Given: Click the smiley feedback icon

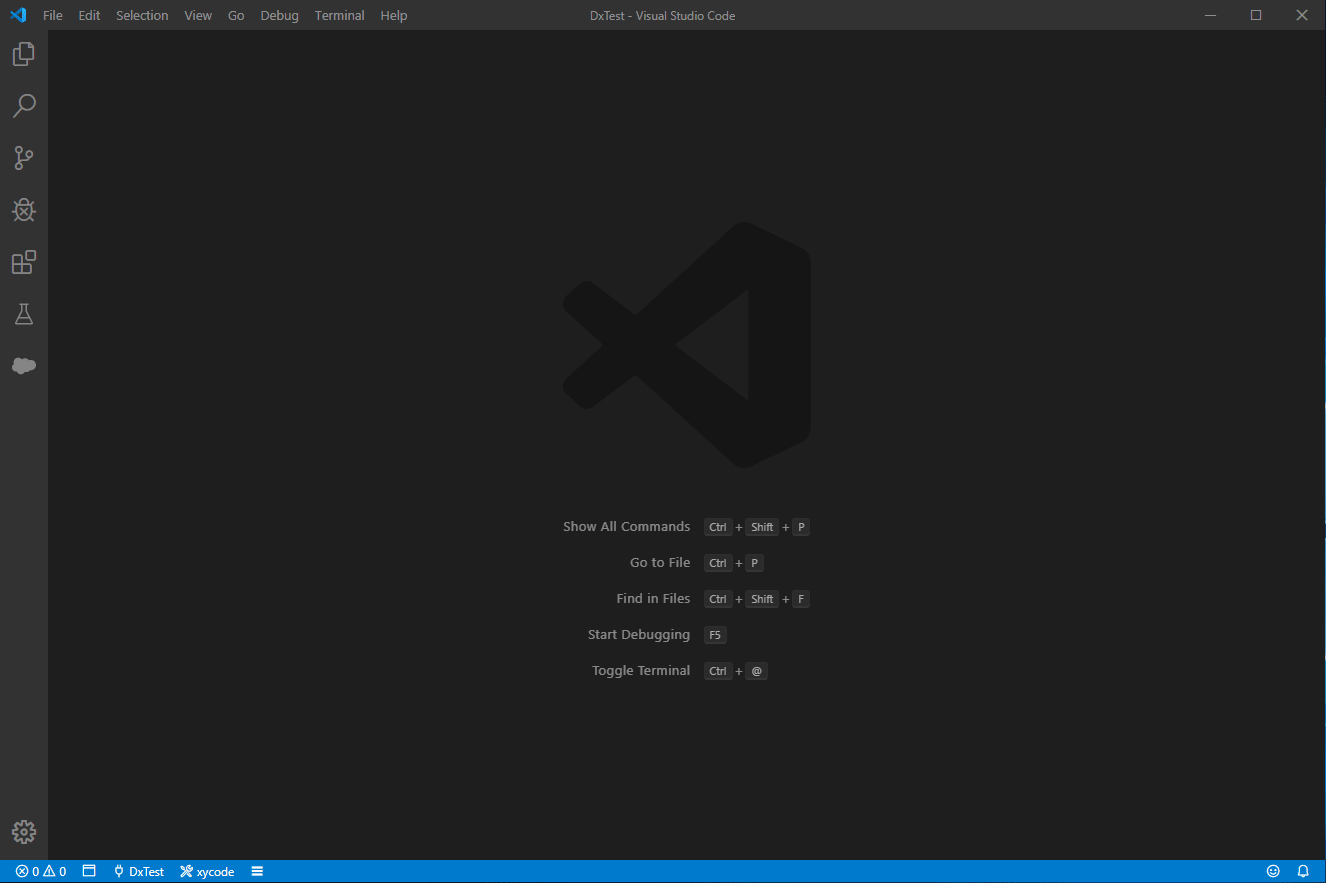Looking at the screenshot, I should [x=1273, y=871].
